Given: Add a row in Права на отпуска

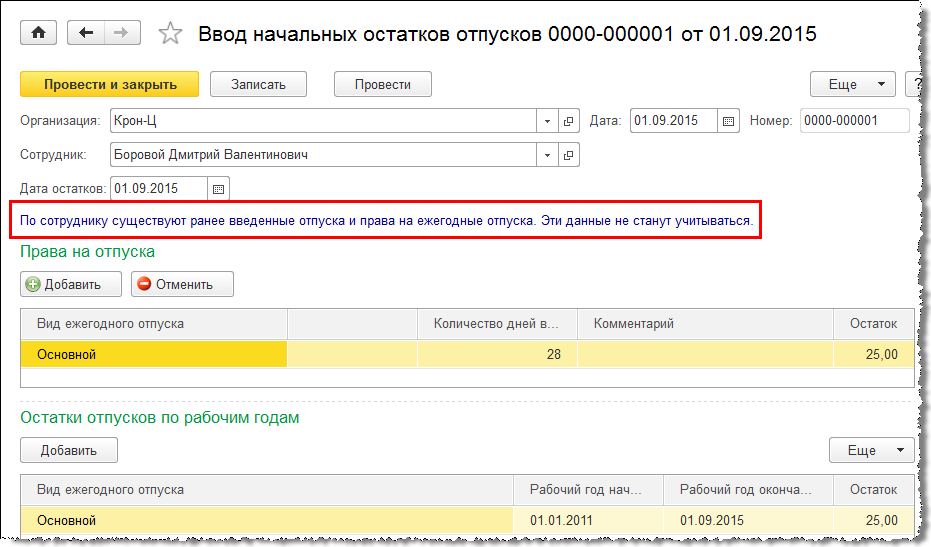Looking at the screenshot, I should (x=71, y=284).
